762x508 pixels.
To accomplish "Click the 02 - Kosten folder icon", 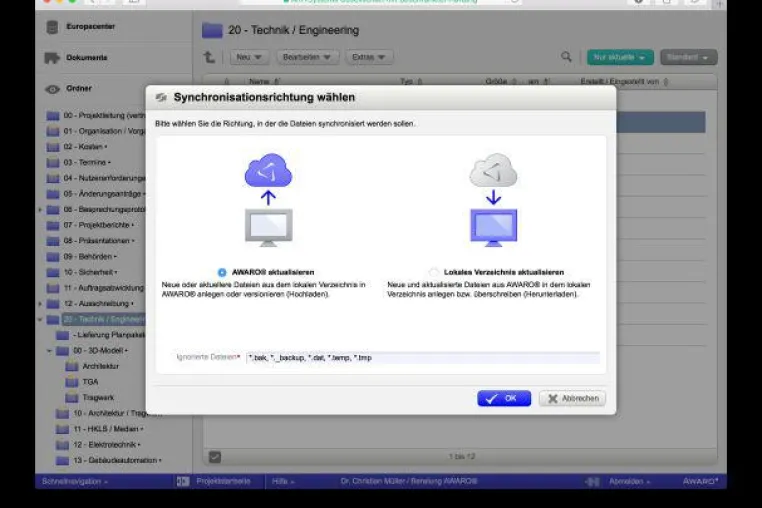I will 53,147.
